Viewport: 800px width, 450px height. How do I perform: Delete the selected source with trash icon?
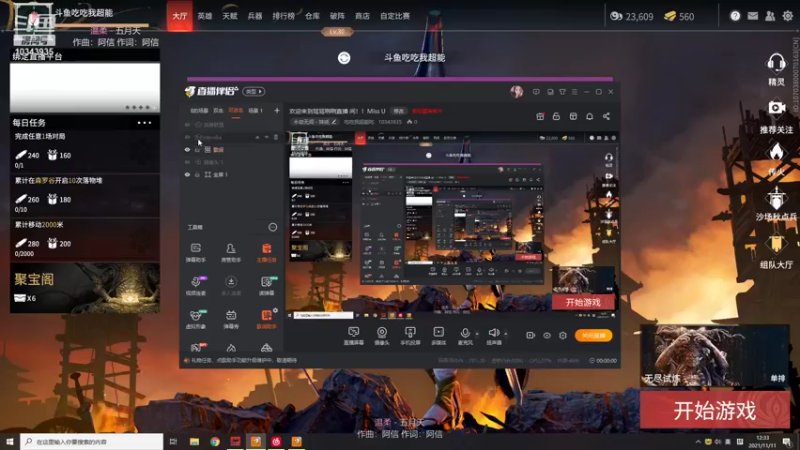coord(276,137)
